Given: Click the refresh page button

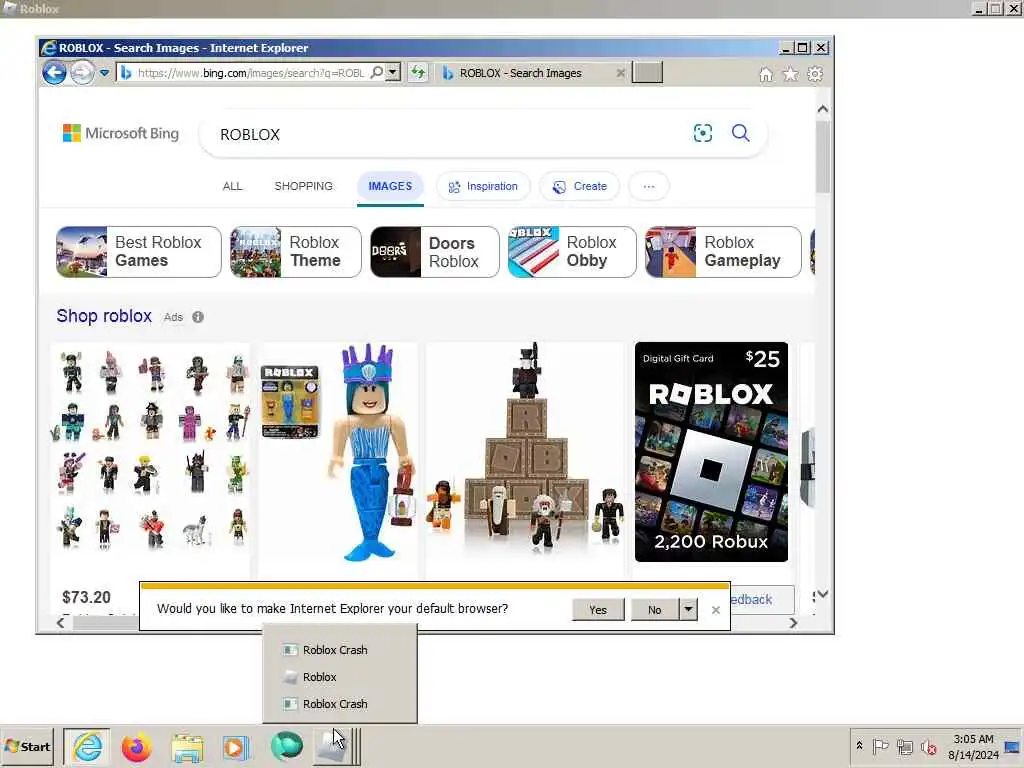Looking at the screenshot, I should pos(417,72).
